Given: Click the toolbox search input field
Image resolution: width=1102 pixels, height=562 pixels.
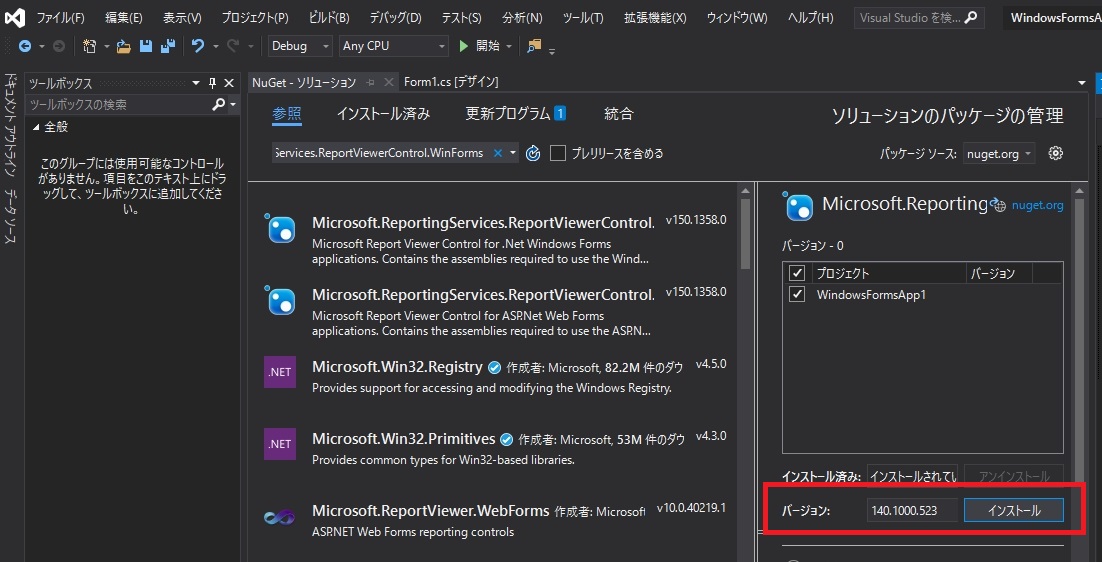Looking at the screenshot, I should click(118, 105).
